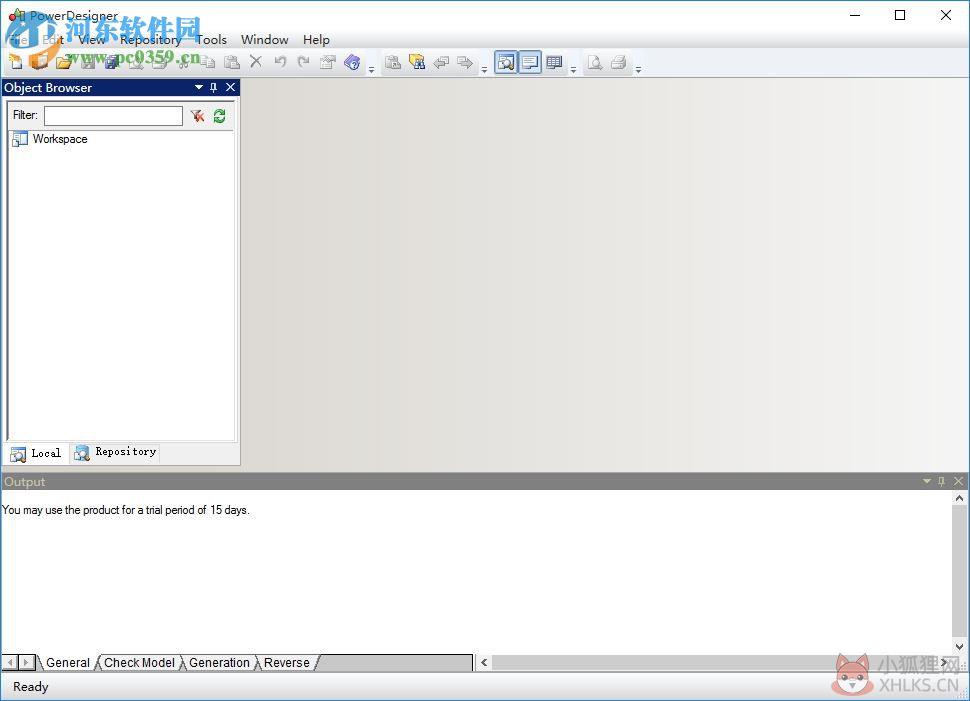
Task: Click Output horizontal scrollbar left arrow
Action: pyautogui.click(x=484, y=663)
